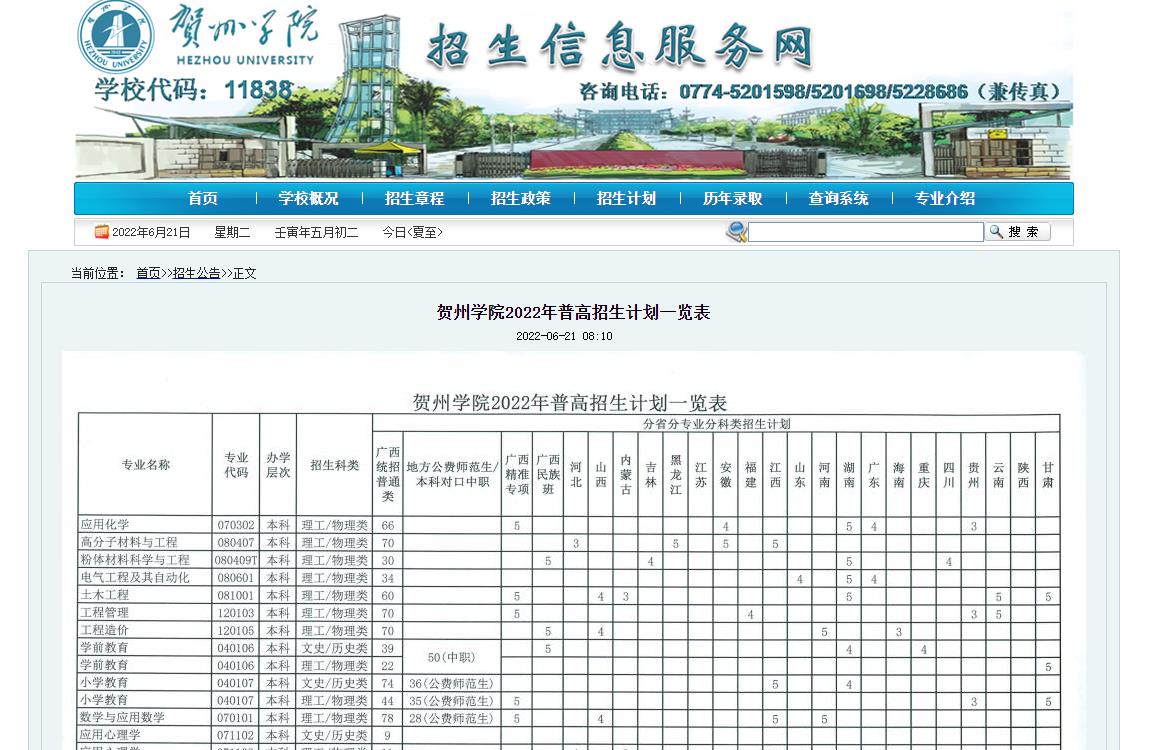Click the 50(中职) cell
The width and height of the screenshot is (1150, 750).
[x=452, y=658]
